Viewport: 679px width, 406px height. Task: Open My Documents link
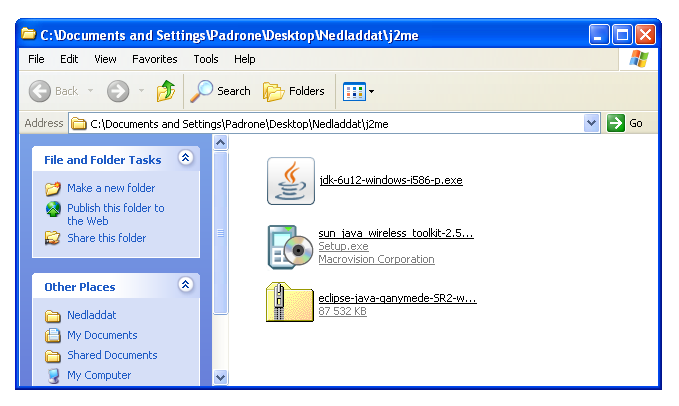[x=102, y=335]
